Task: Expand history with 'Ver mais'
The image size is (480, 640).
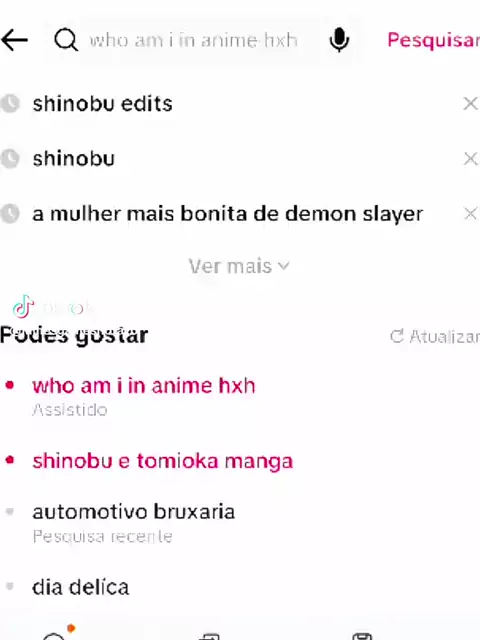Action: click(239, 266)
